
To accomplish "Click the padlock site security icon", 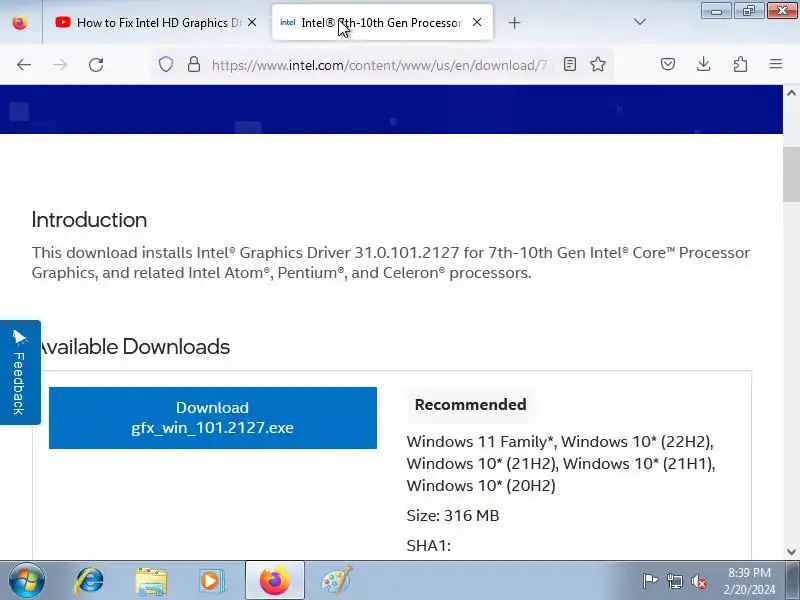I will (194, 64).
